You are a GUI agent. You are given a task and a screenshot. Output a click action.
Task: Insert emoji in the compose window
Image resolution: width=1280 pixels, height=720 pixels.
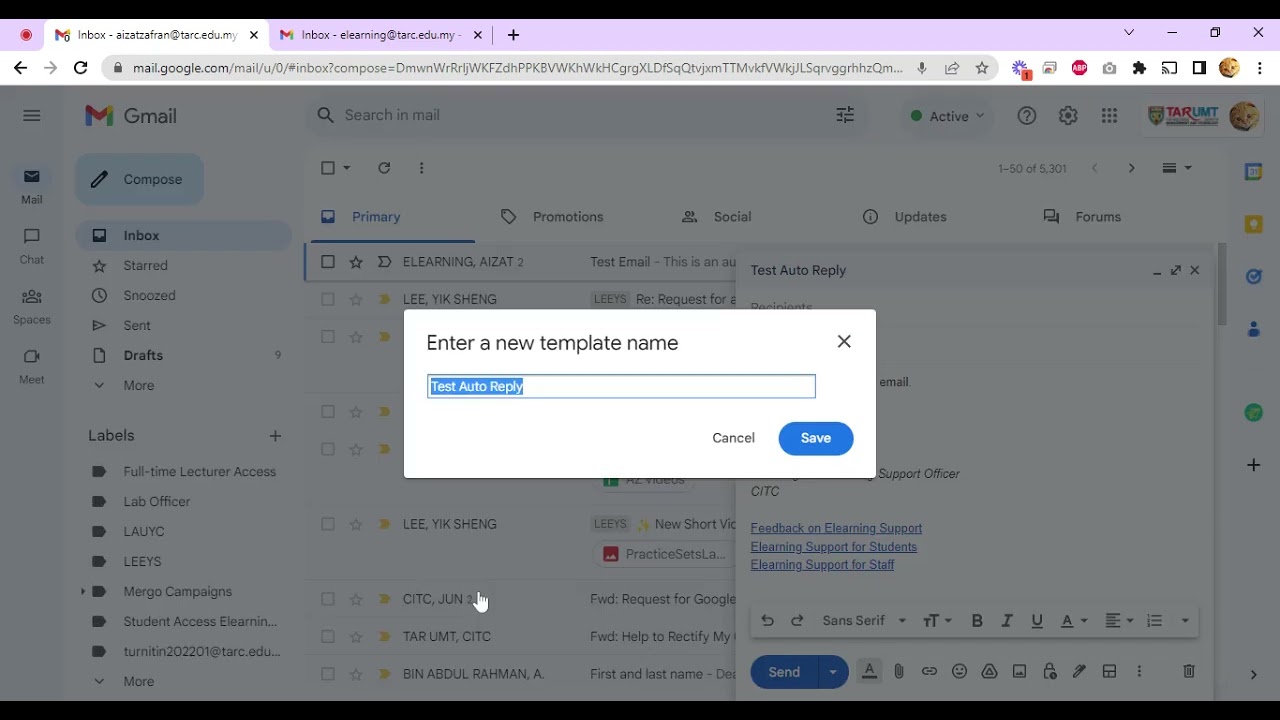click(x=959, y=672)
